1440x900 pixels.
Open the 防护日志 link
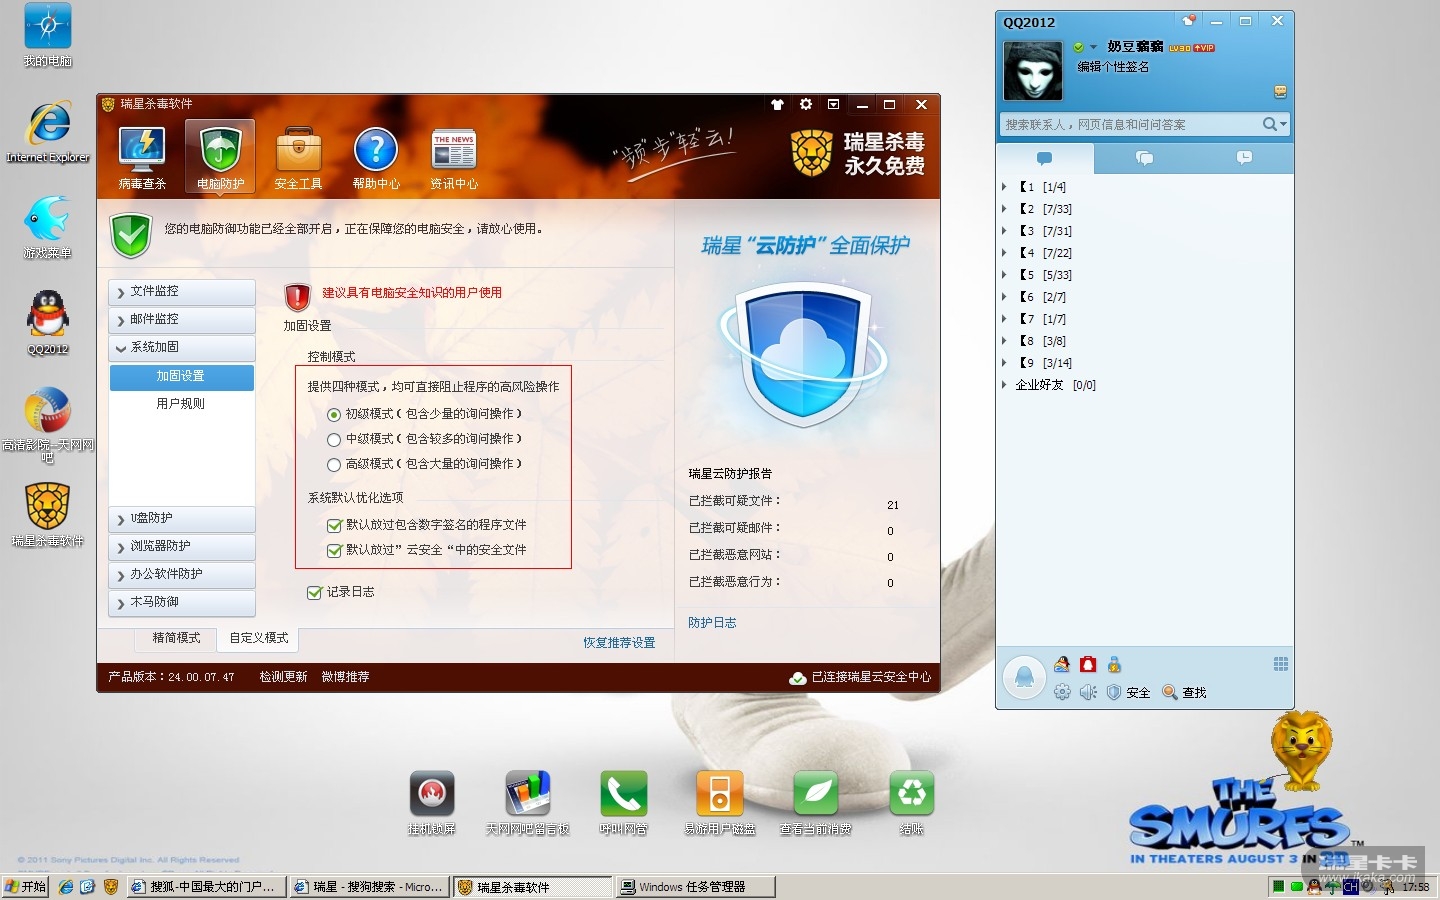point(712,623)
